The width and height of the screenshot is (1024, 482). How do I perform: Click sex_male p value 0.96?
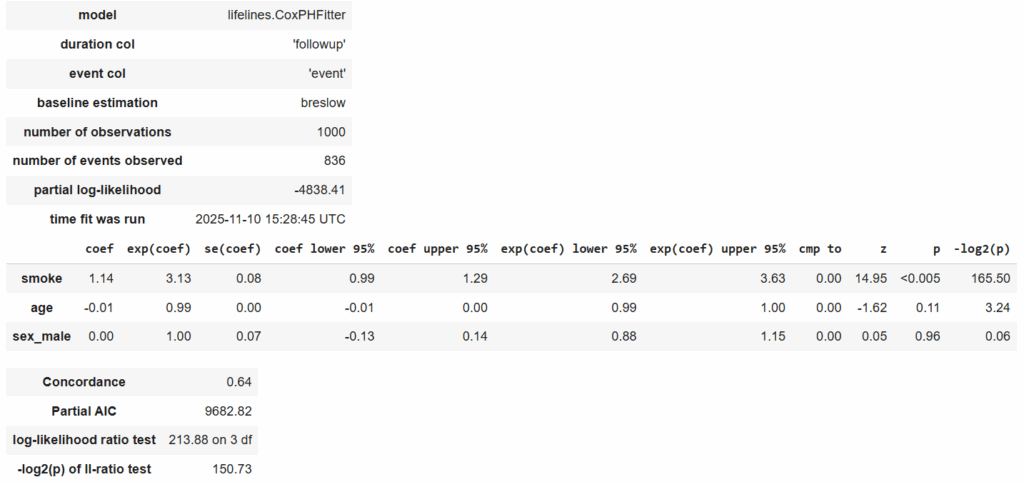click(928, 336)
